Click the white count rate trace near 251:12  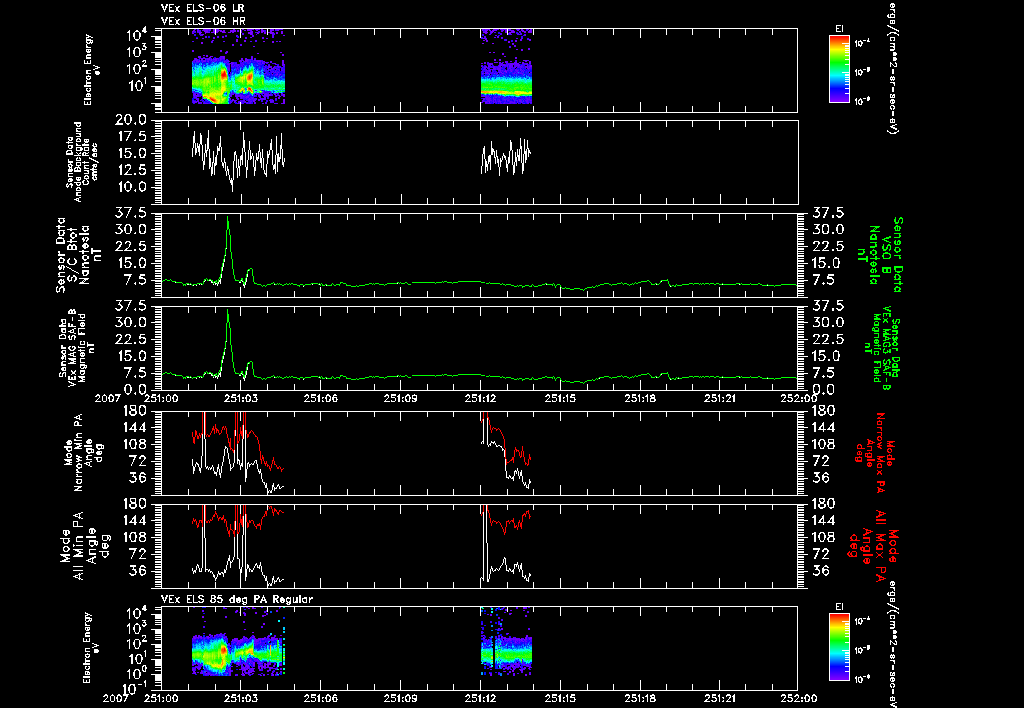click(506, 157)
